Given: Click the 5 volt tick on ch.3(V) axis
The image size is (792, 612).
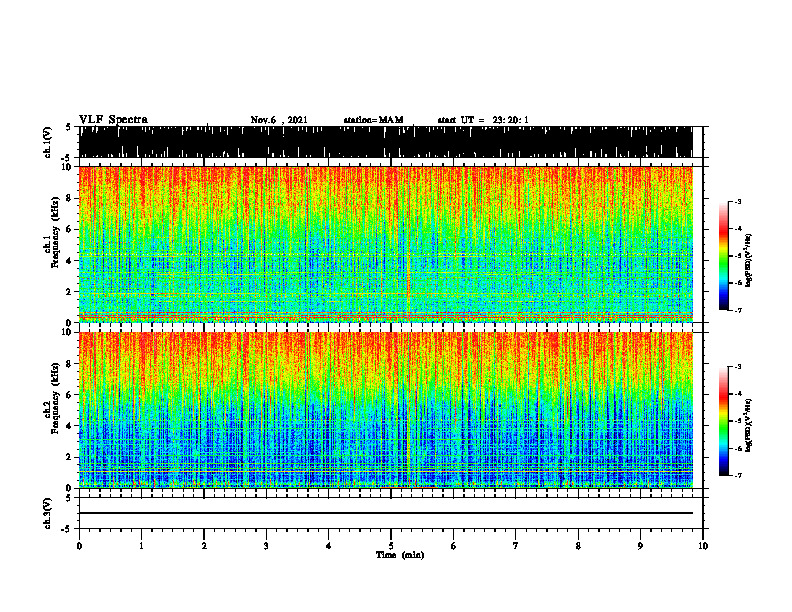Looking at the screenshot, I should coord(68,498).
